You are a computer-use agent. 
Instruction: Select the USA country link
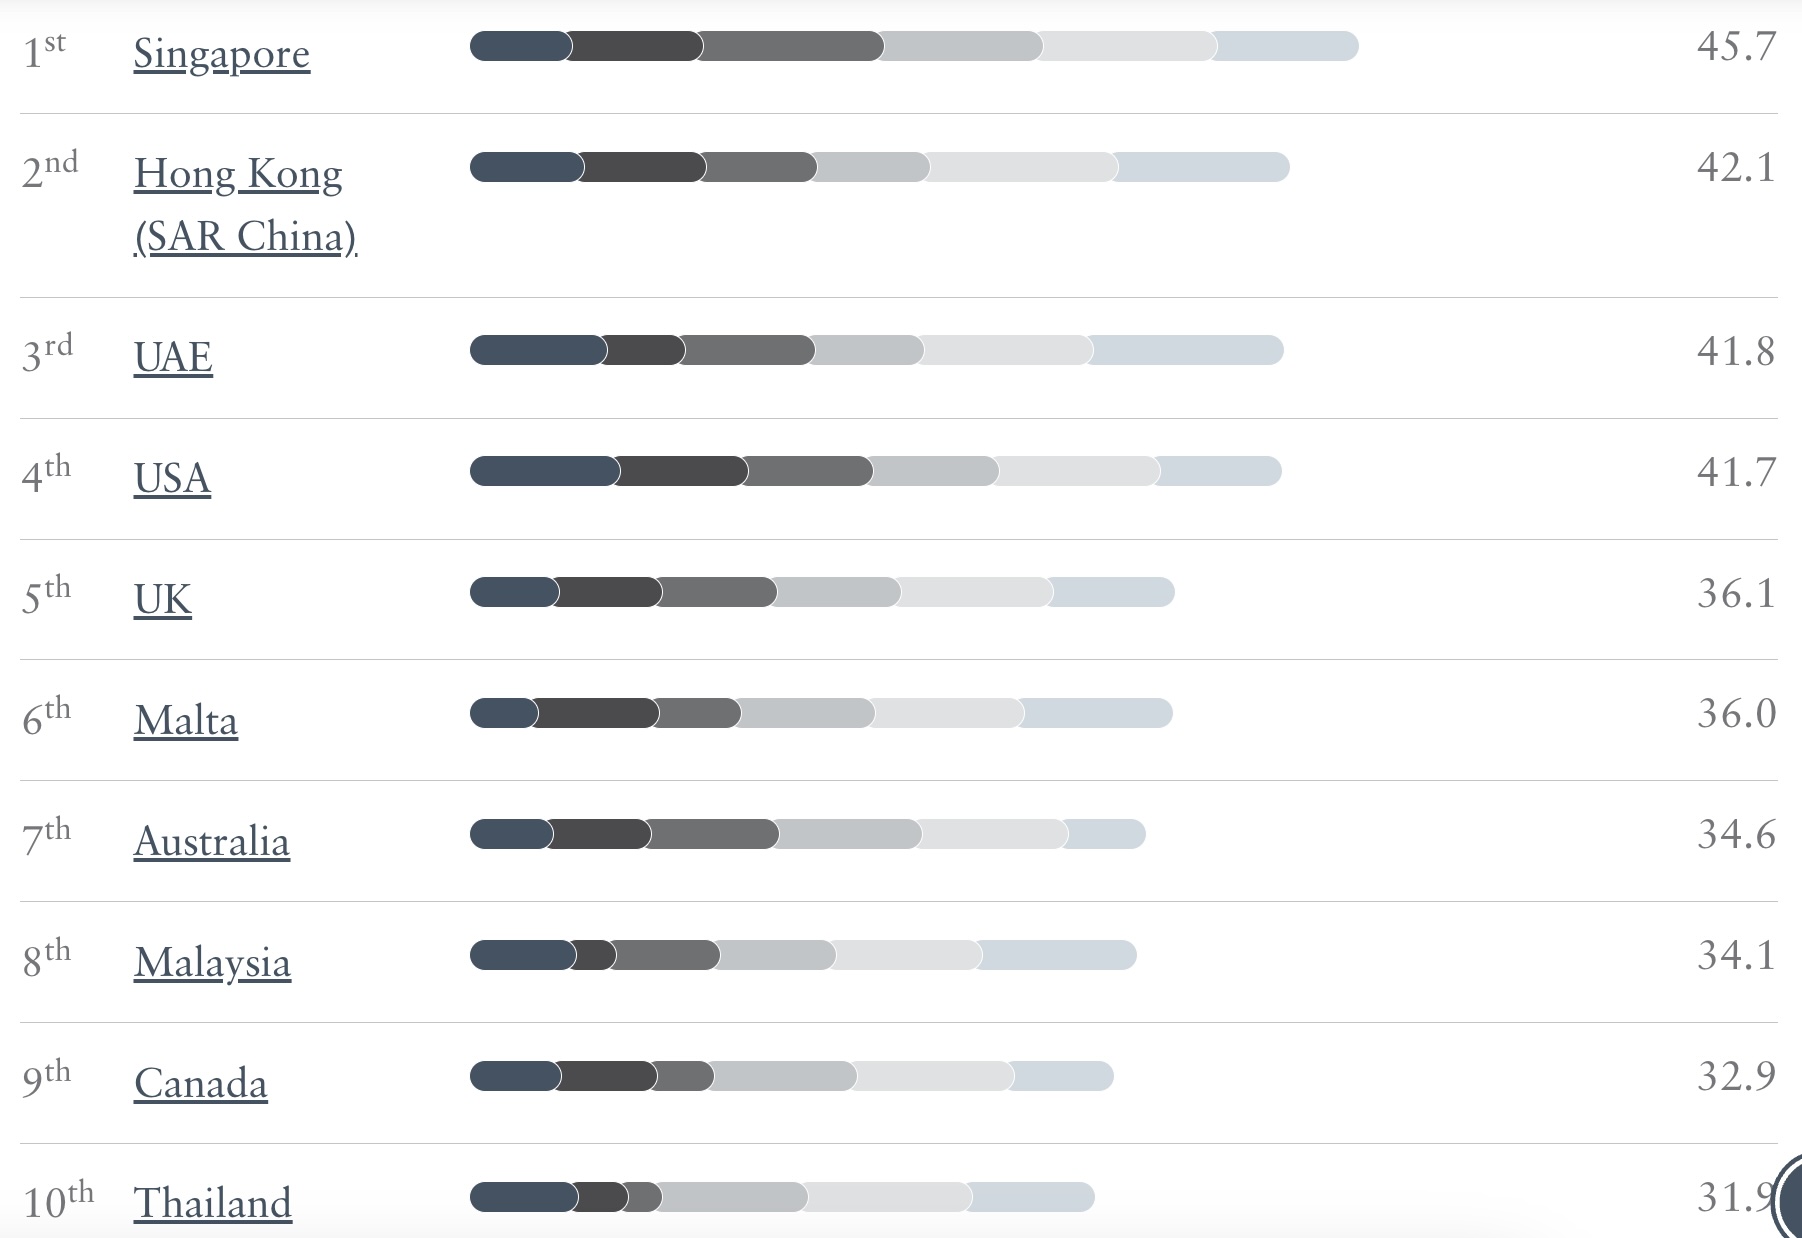point(172,478)
